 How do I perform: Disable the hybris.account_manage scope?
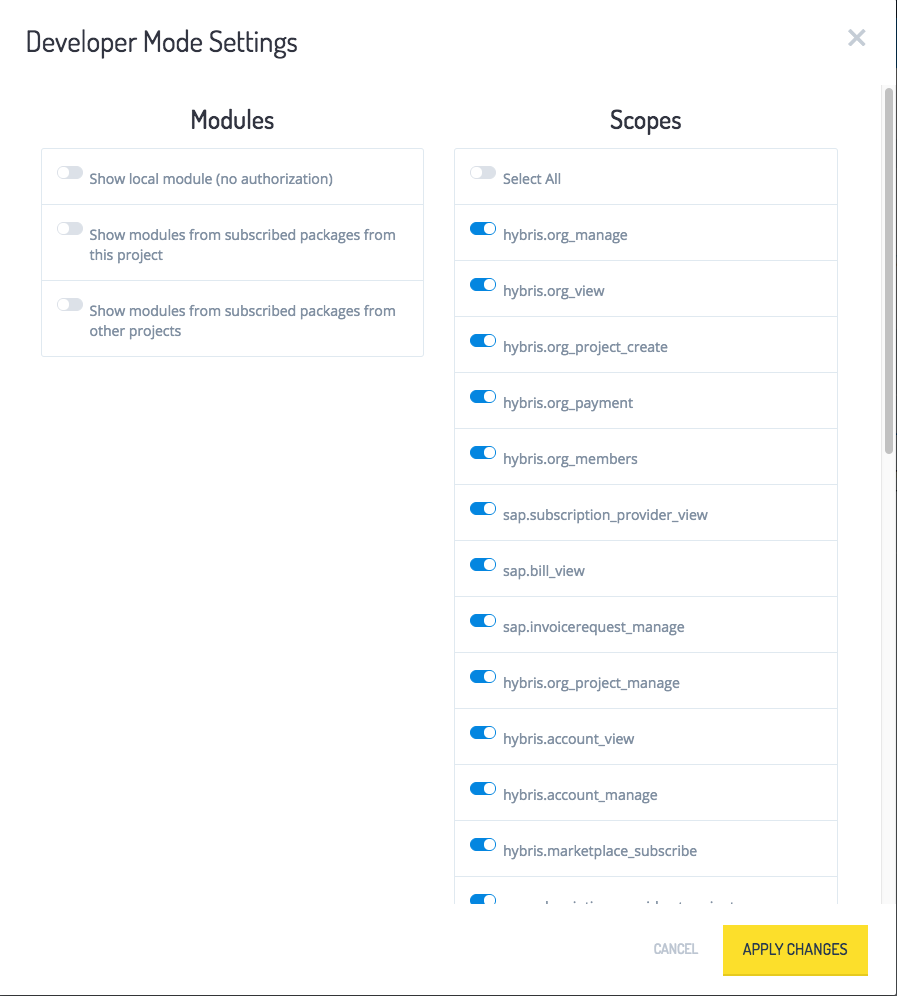[482, 788]
